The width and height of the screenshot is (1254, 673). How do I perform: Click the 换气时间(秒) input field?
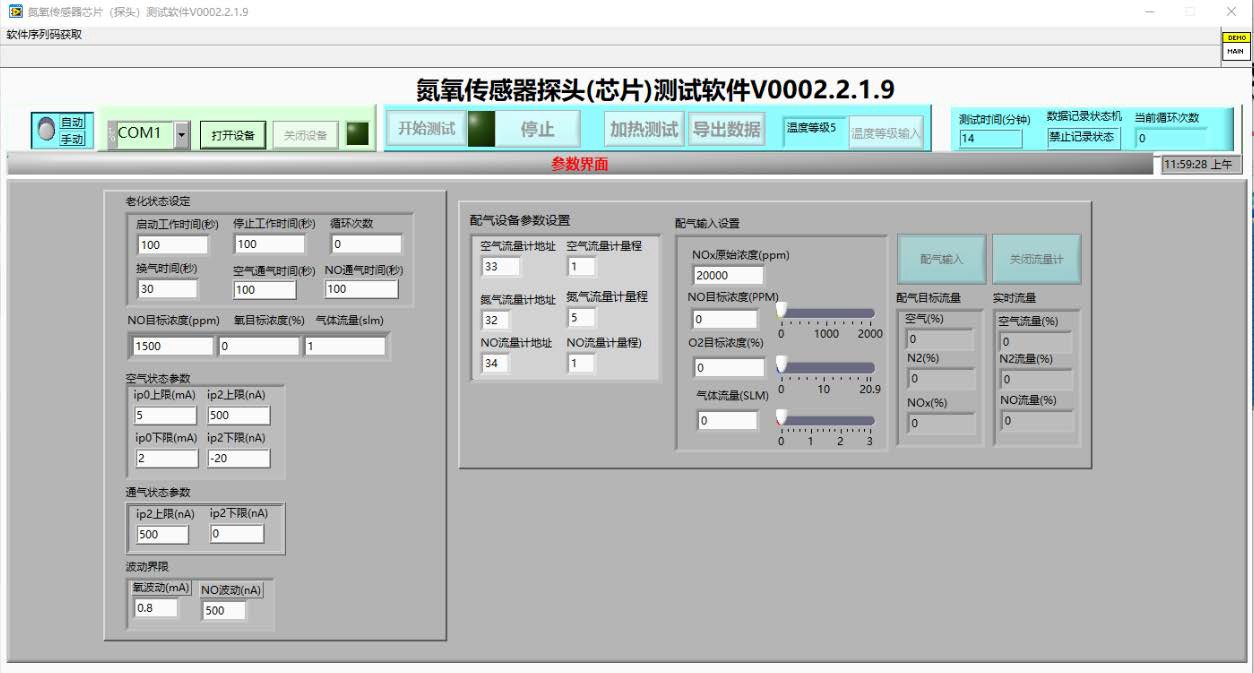tap(167, 289)
